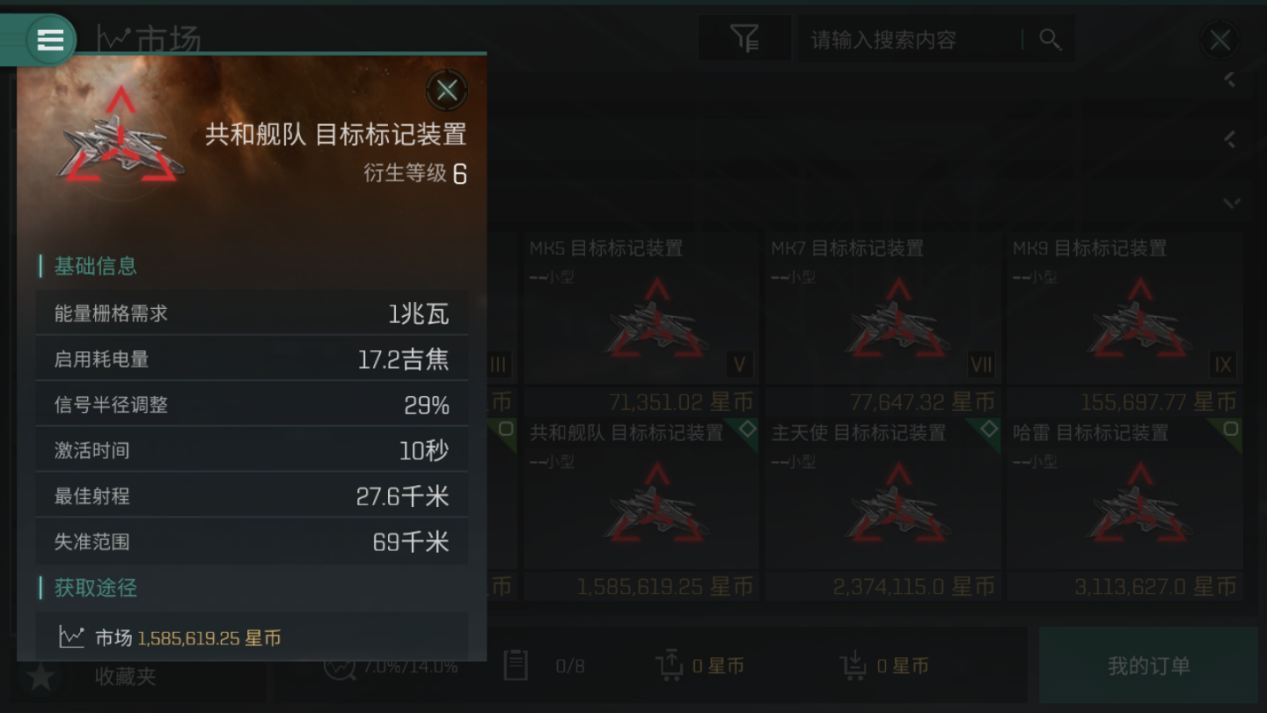Screen dimensions: 1267x713
Task: Focus the search content input field
Action: (x=912, y=39)
